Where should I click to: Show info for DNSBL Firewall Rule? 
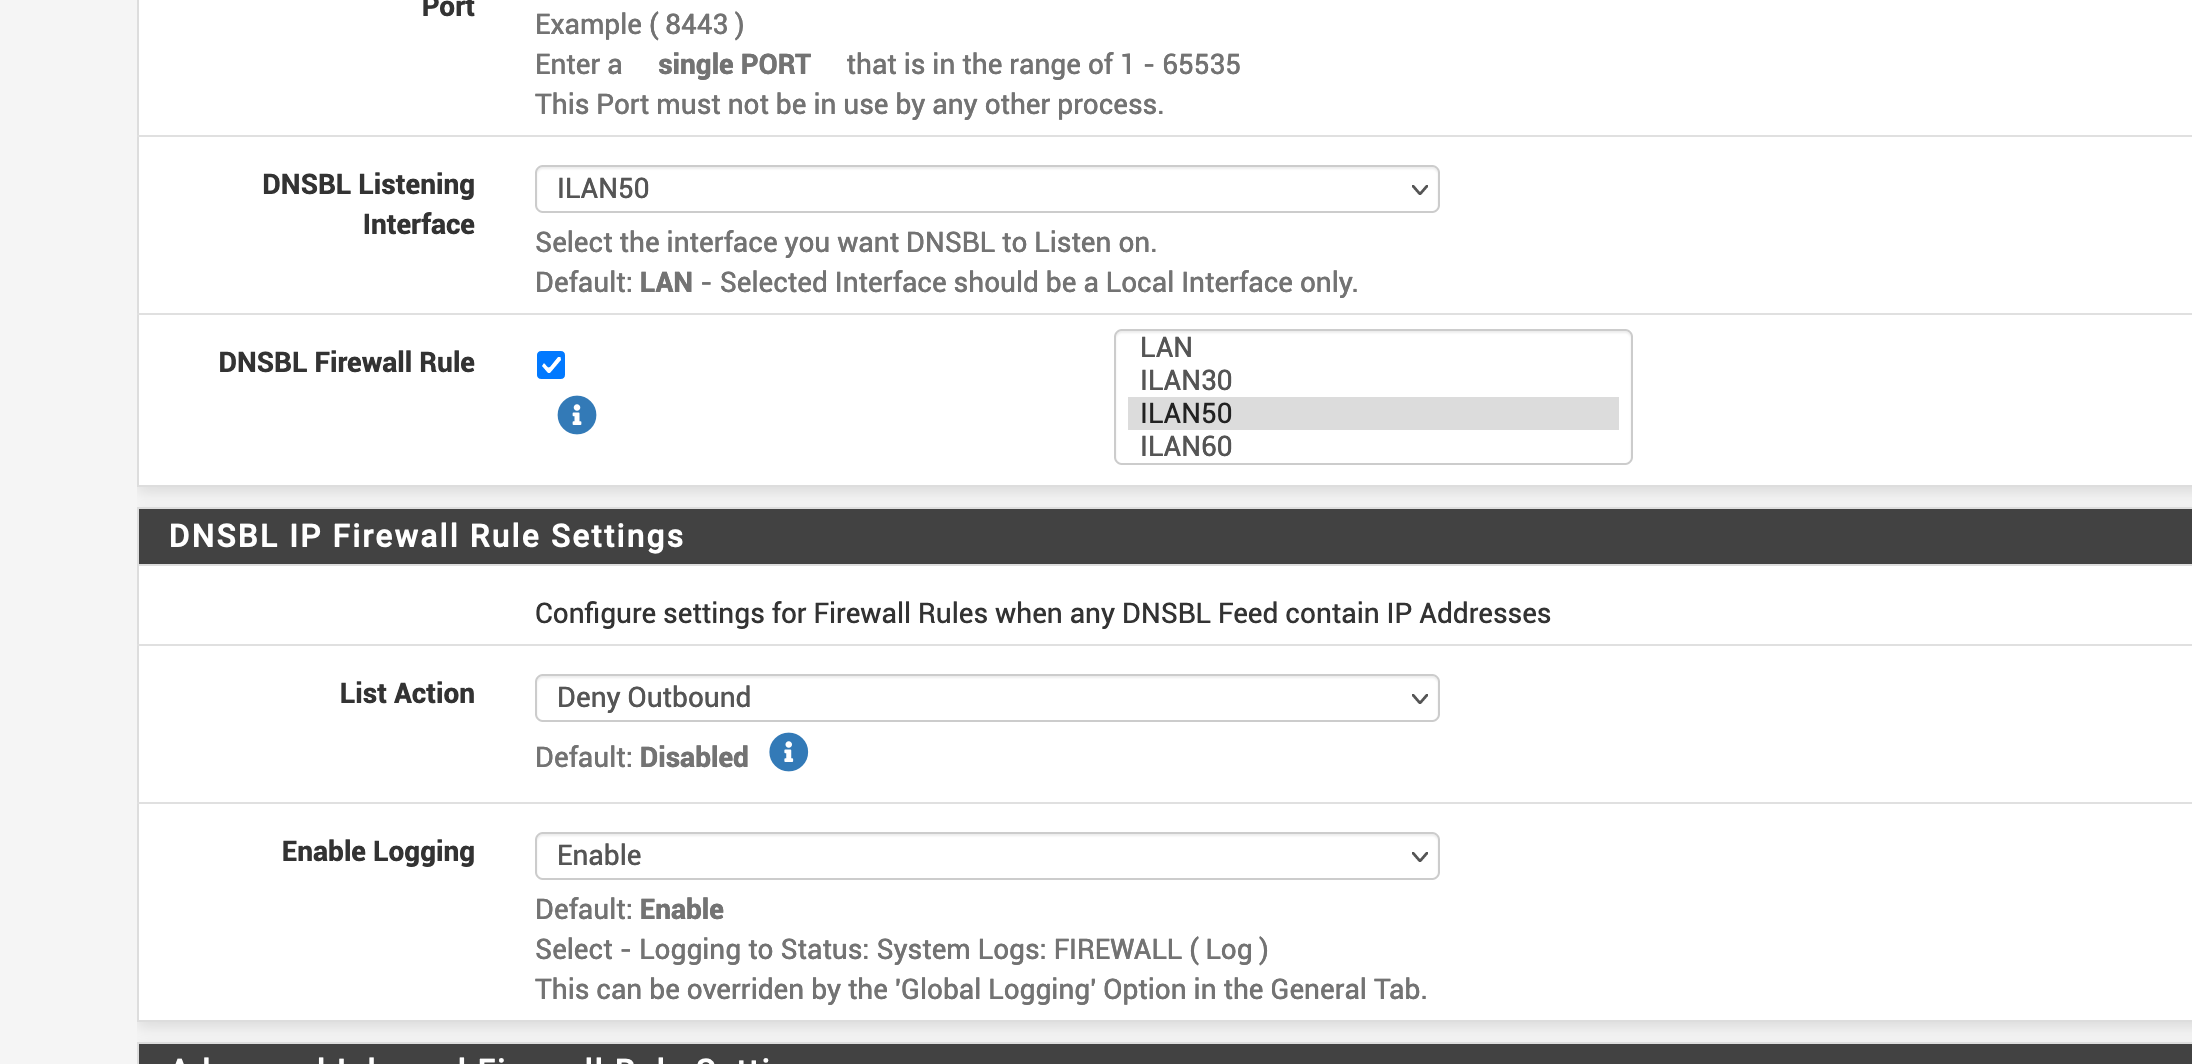(576, 415)
